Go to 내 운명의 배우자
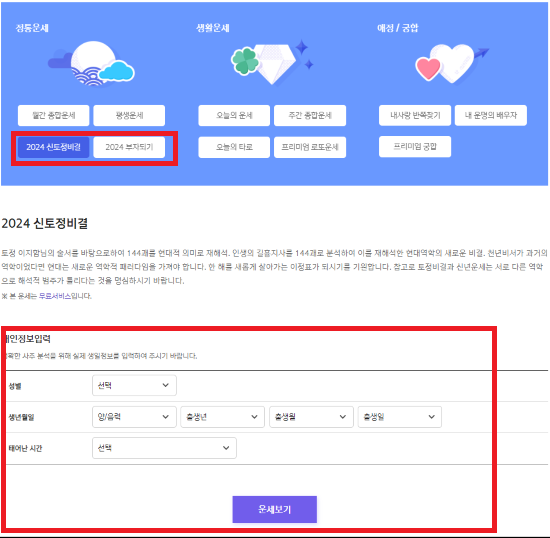 coord(491,115)
